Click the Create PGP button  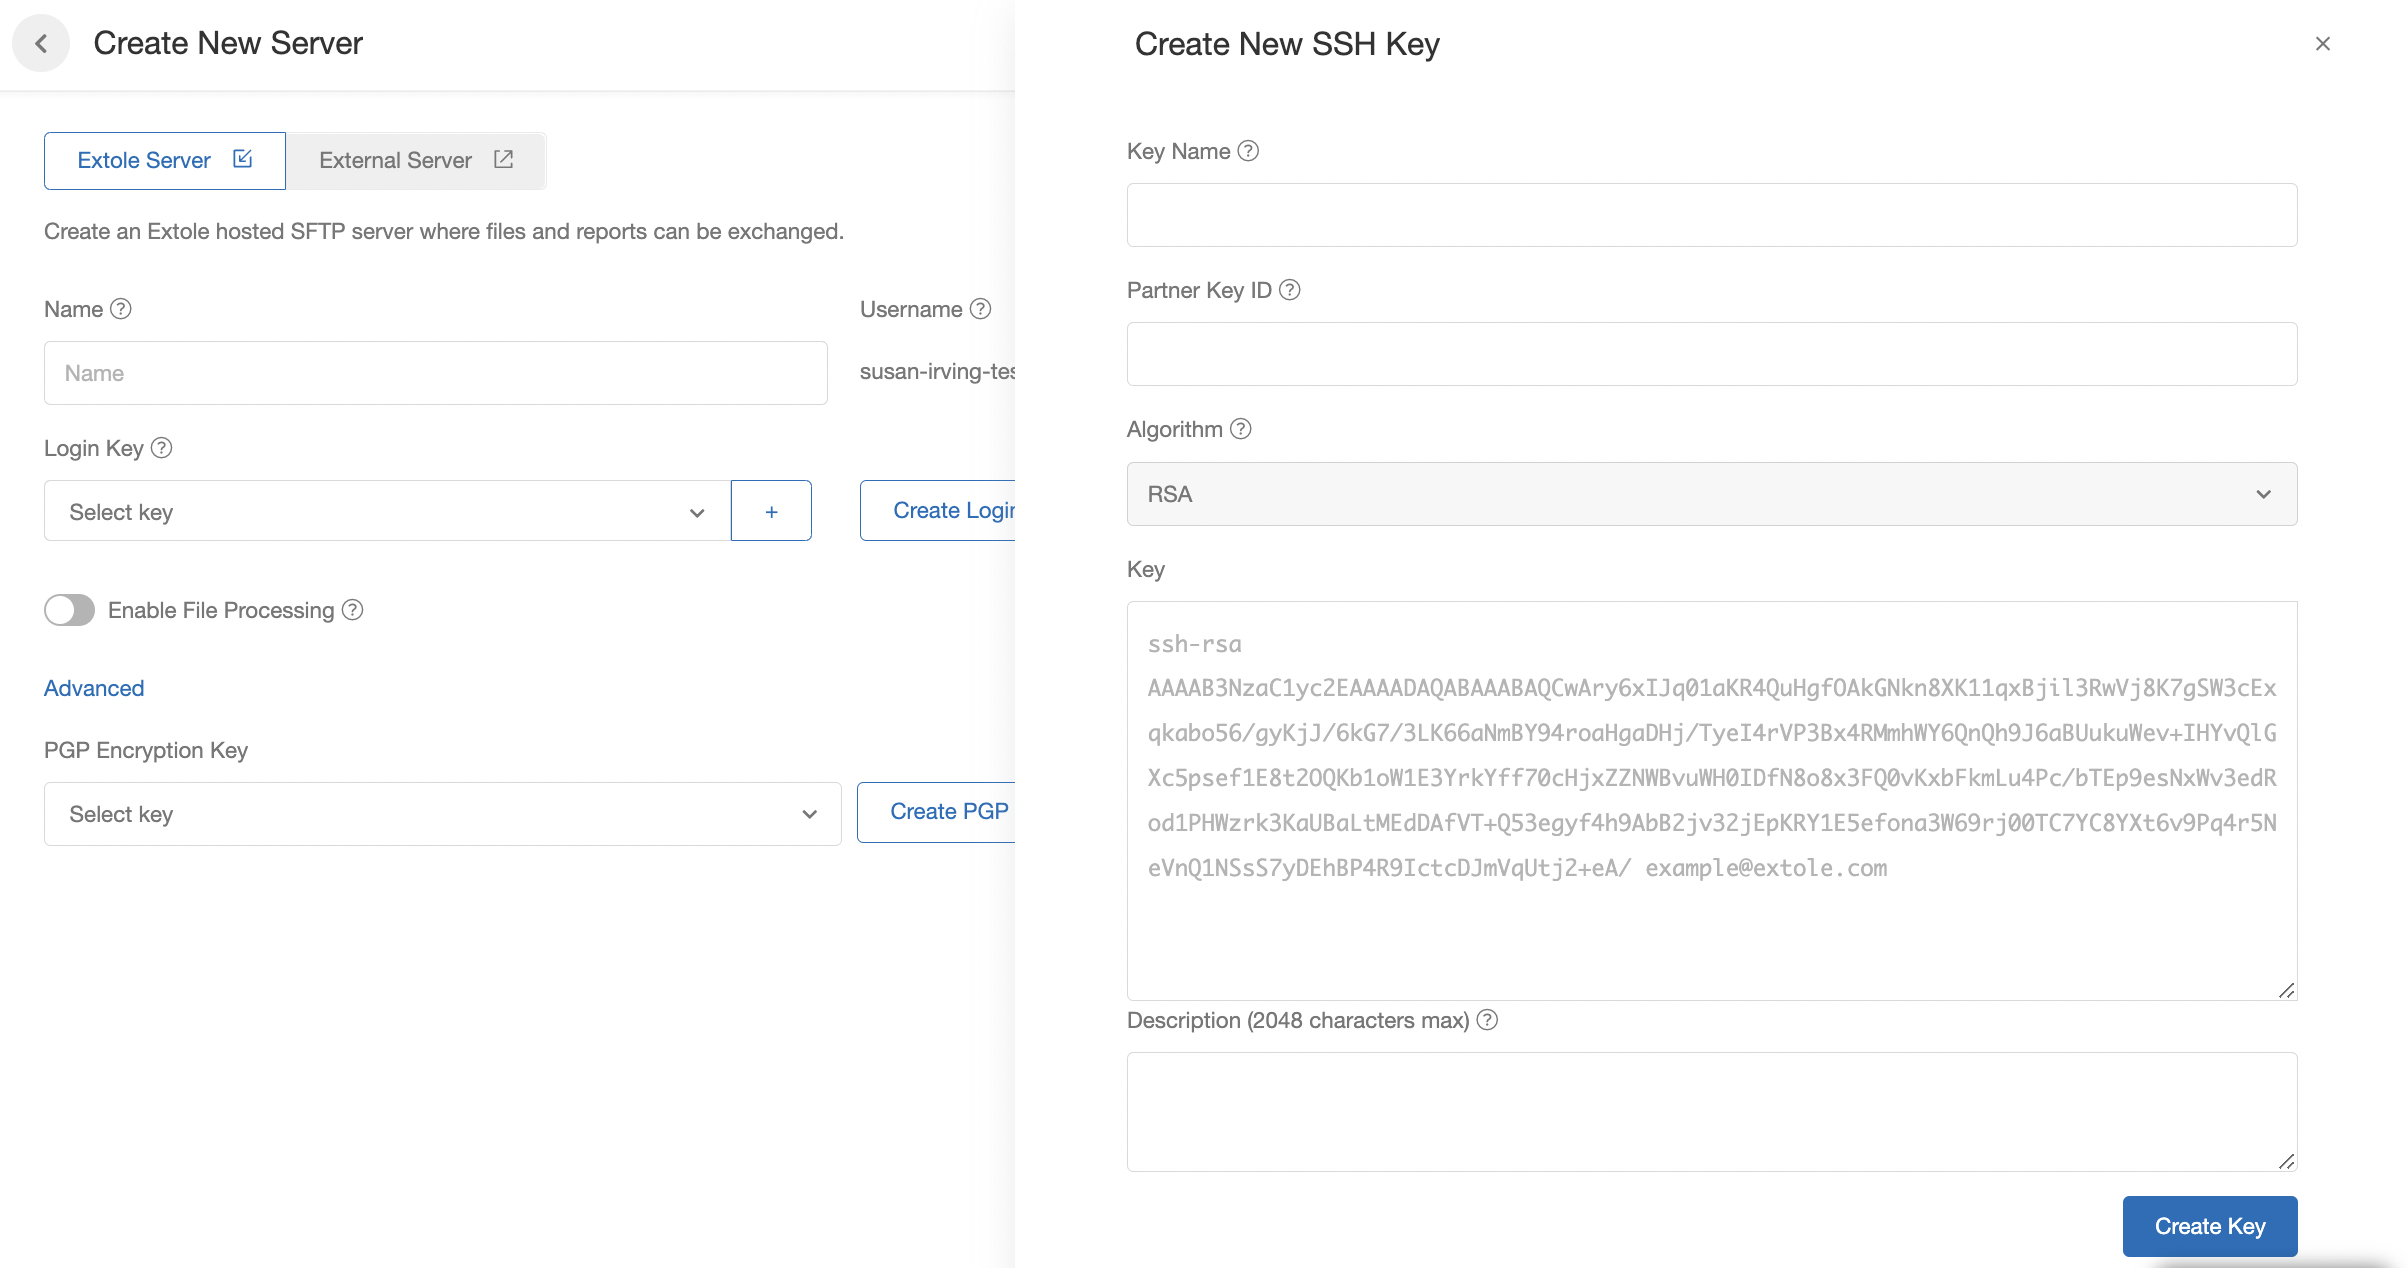937,812
